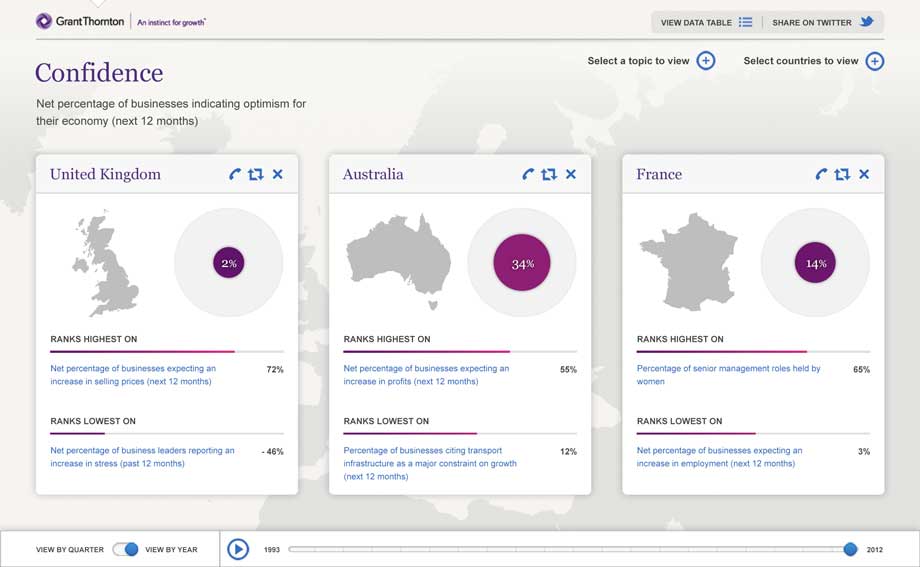Toggle between quarter and year view
The image size is (920, 567).
point(125,549)
